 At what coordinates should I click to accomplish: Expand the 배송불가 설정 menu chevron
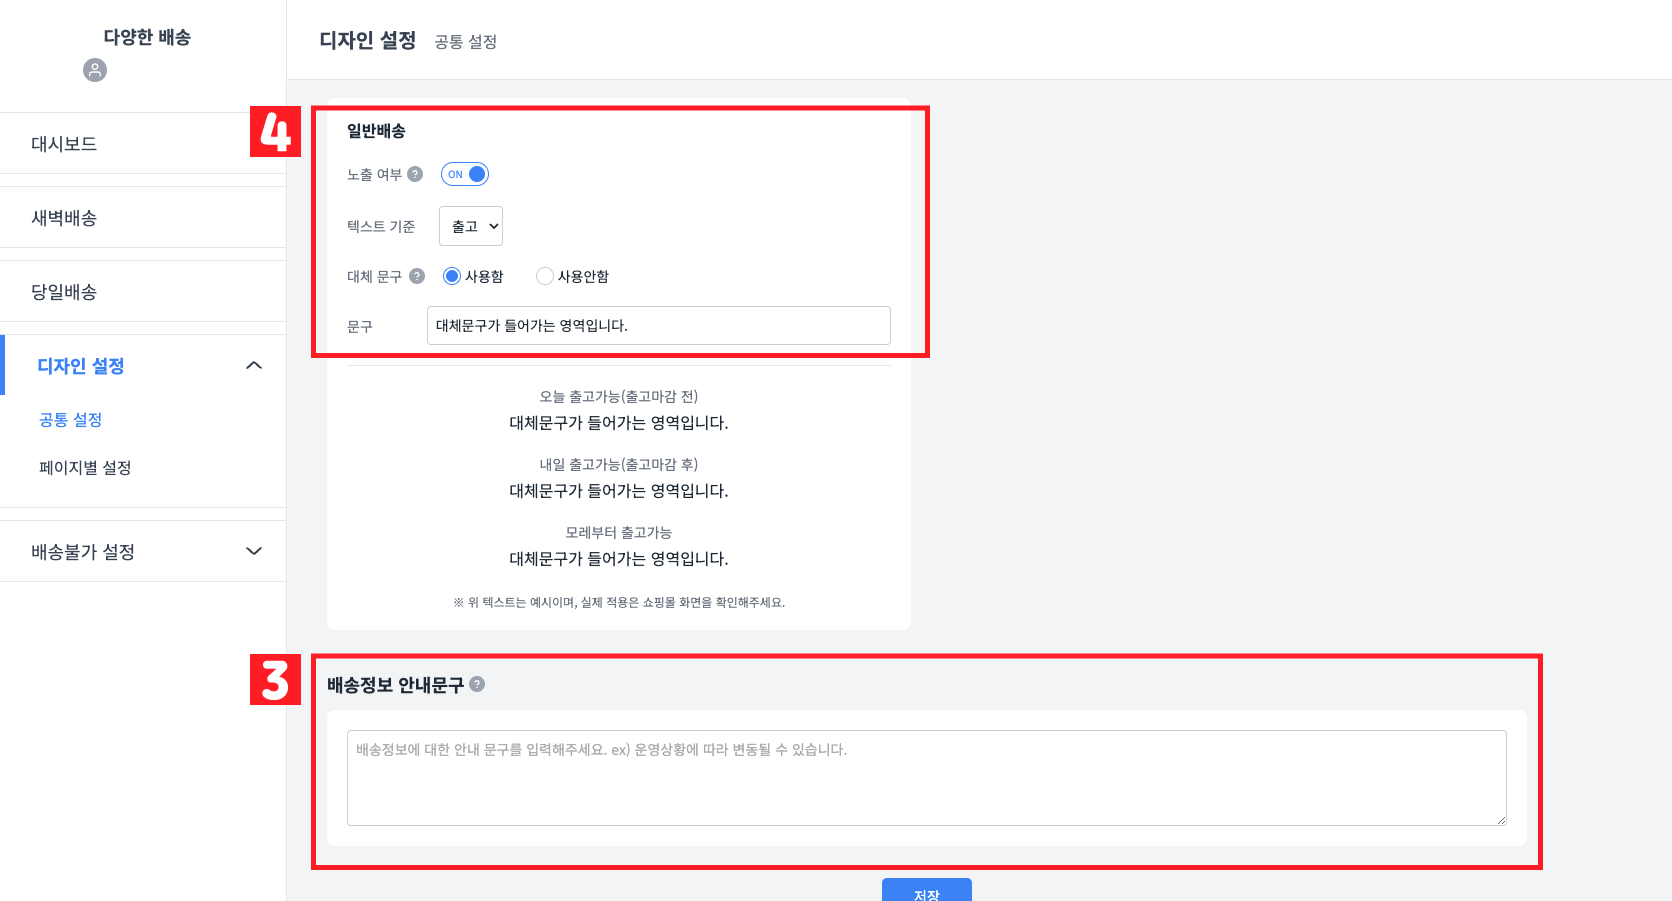tap(254, 551)
